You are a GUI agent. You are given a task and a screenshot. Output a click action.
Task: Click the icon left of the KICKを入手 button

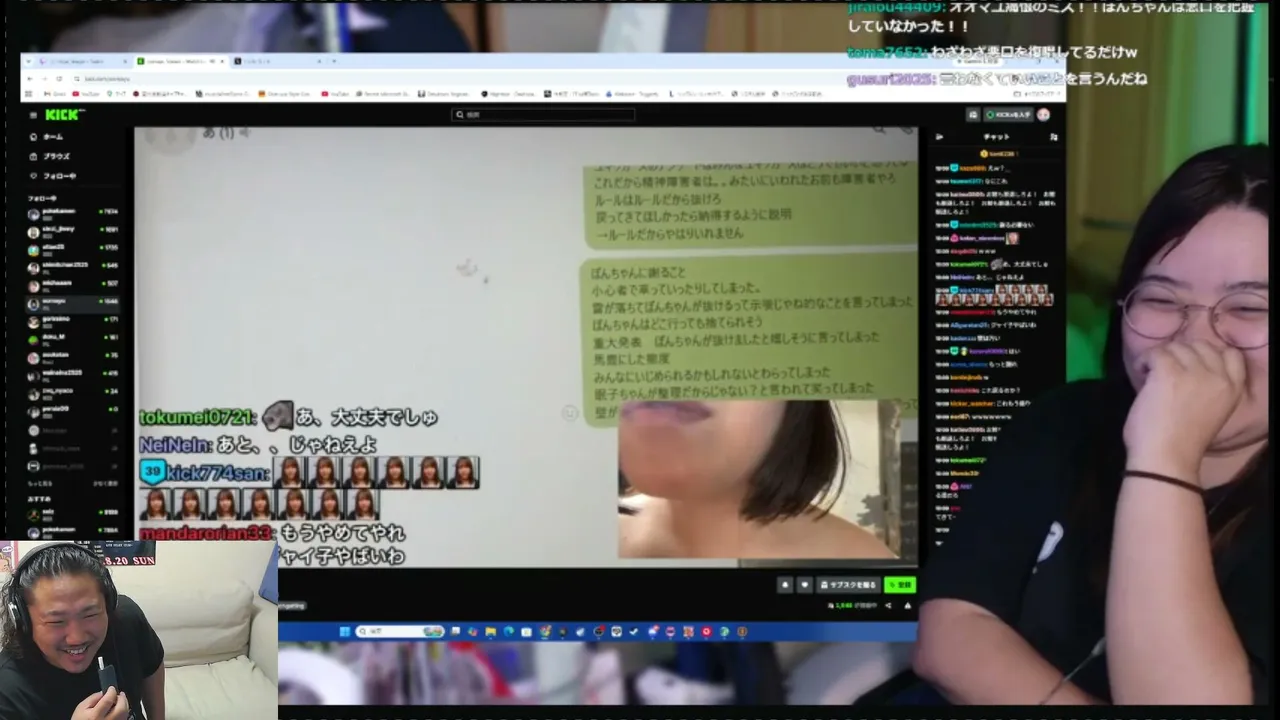[973, 115]
